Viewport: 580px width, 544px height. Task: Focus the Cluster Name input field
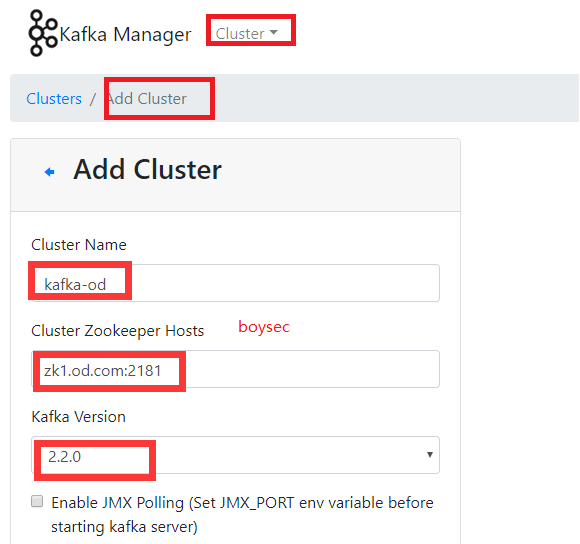pyautogui.click(x=236, y=283)
